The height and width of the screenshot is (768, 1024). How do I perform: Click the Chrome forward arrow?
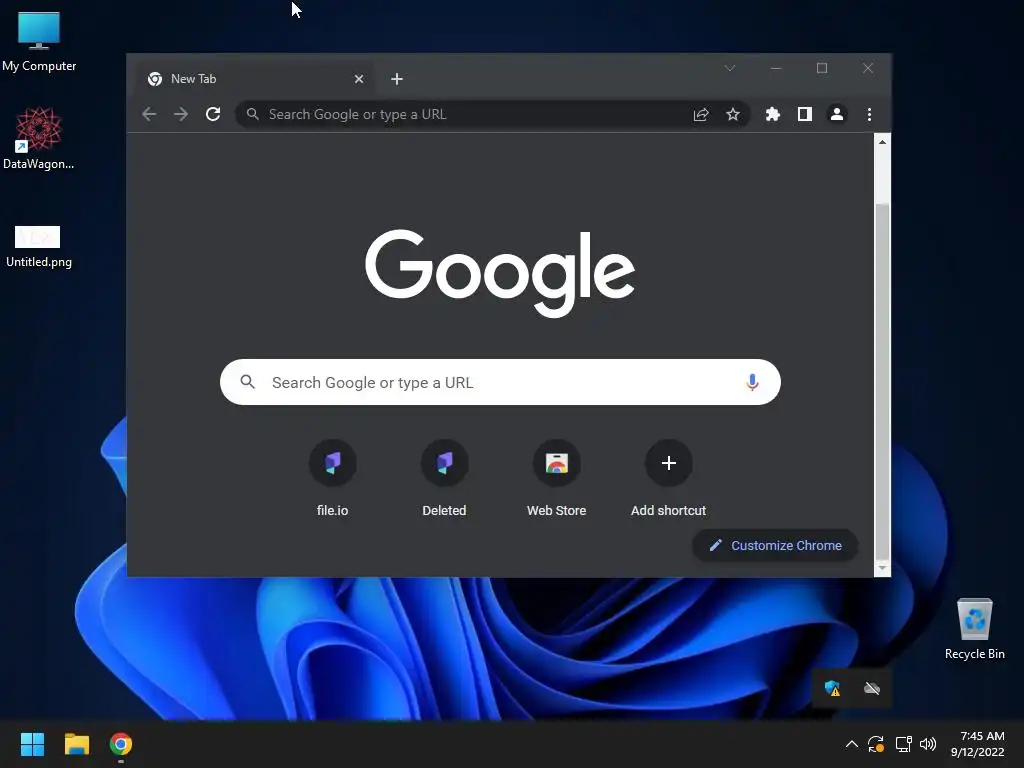(x=181, y=114)
